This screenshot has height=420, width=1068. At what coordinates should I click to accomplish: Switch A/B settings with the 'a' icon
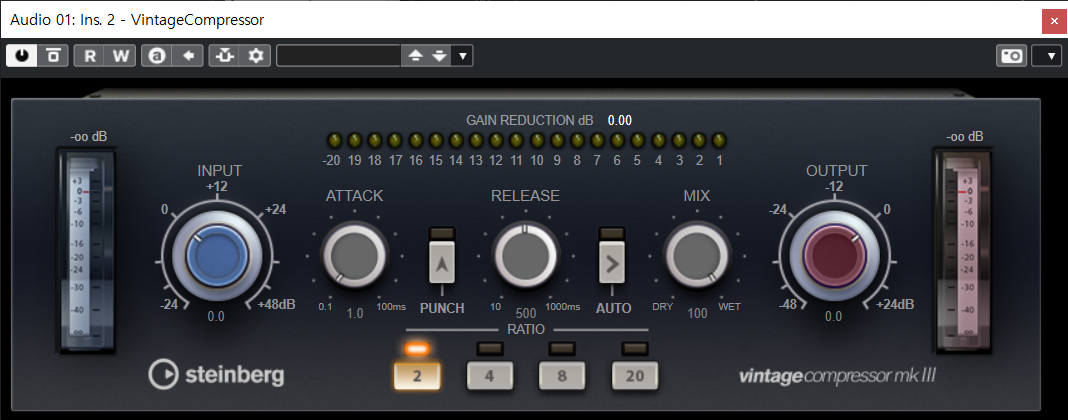pos(157,56)
